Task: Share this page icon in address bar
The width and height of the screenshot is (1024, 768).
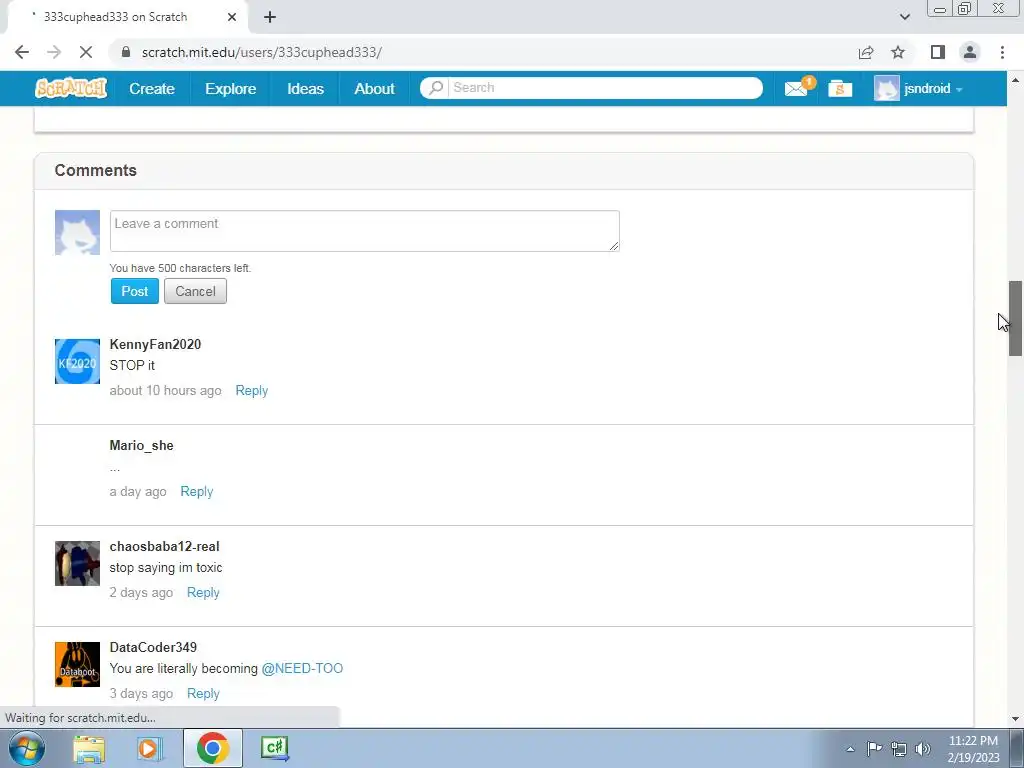Action: click(x=866, y=52)
